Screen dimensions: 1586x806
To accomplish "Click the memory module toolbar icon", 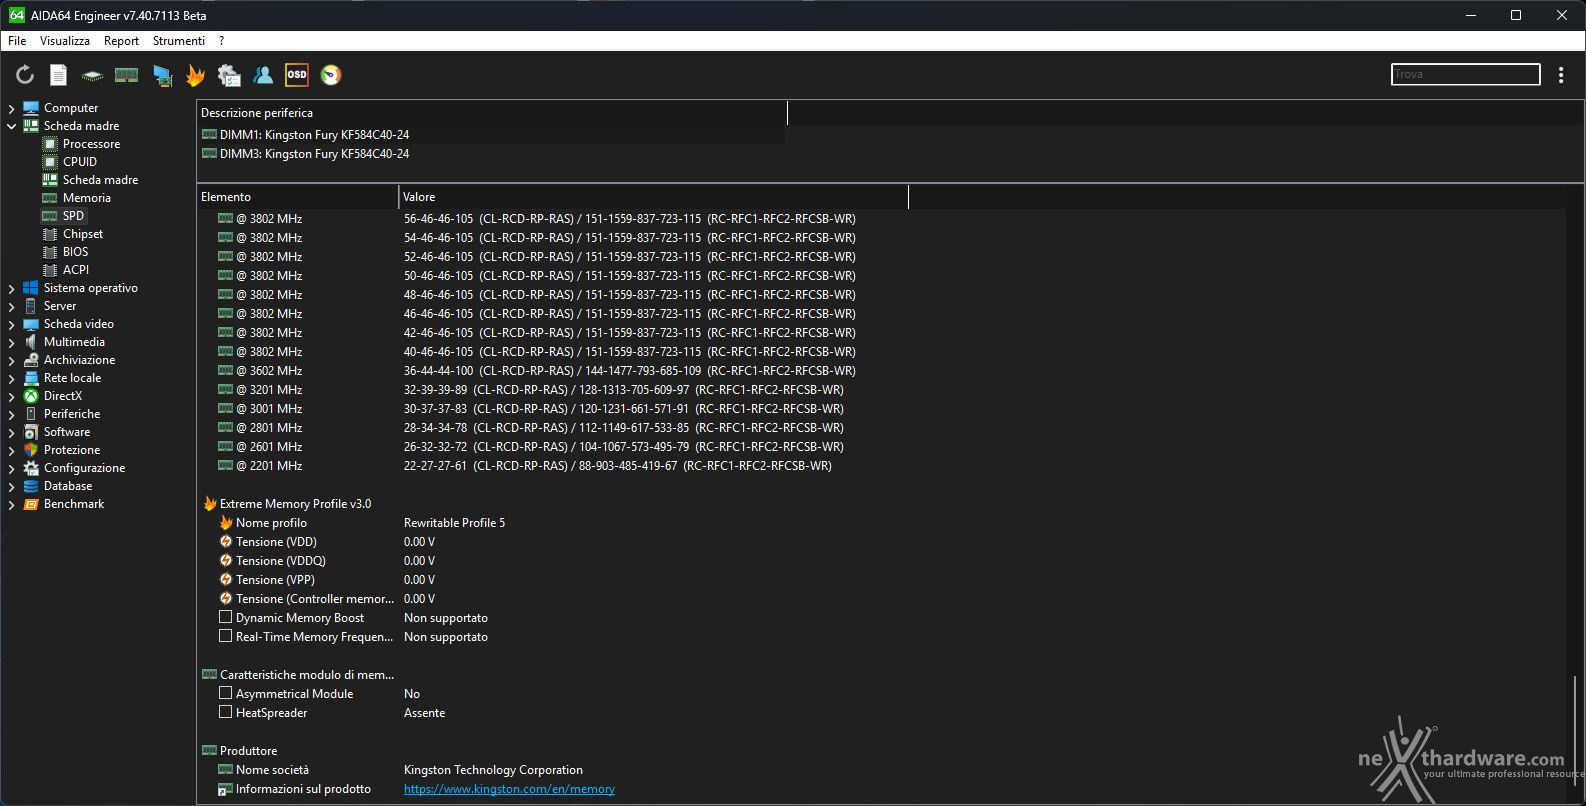I will (x=126, y=75).
